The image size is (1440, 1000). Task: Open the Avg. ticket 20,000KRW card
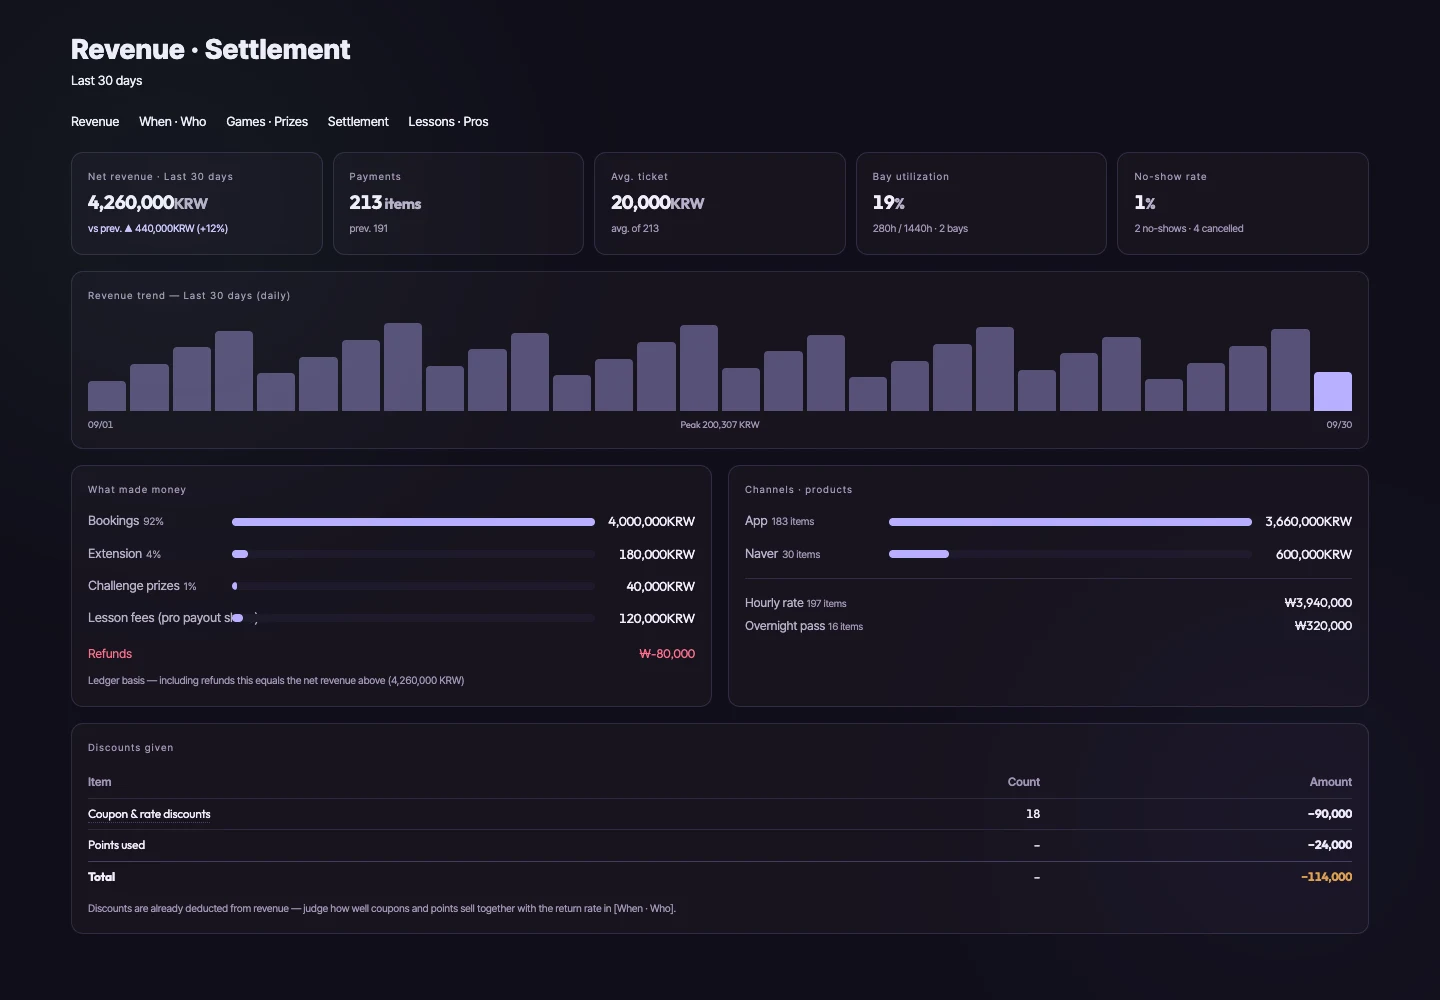(x=720, y=203)
